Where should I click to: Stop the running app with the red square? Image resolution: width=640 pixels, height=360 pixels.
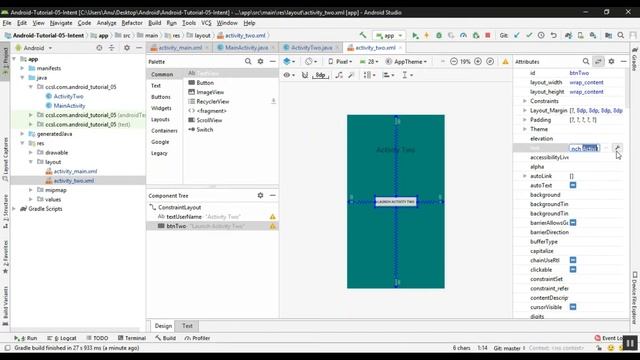[x=487, y=36]
